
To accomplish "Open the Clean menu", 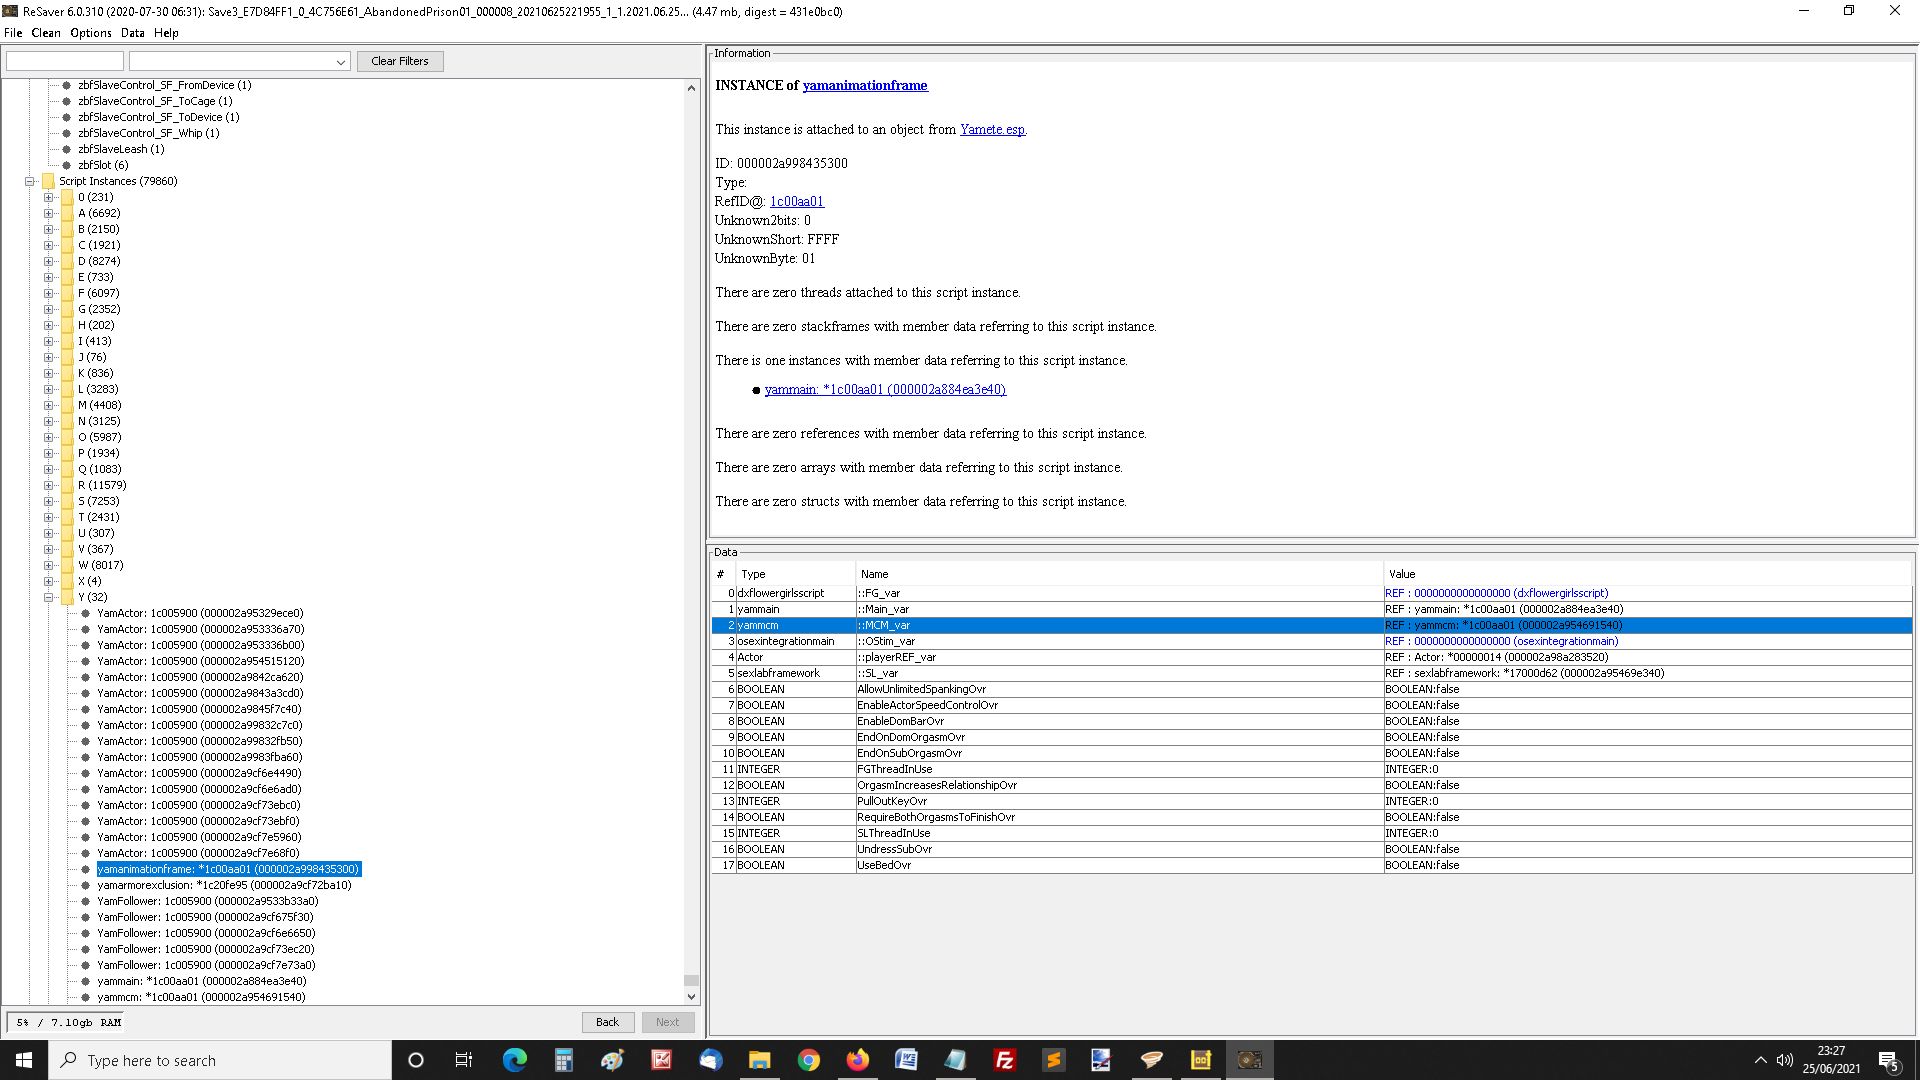I will [46, 33].
